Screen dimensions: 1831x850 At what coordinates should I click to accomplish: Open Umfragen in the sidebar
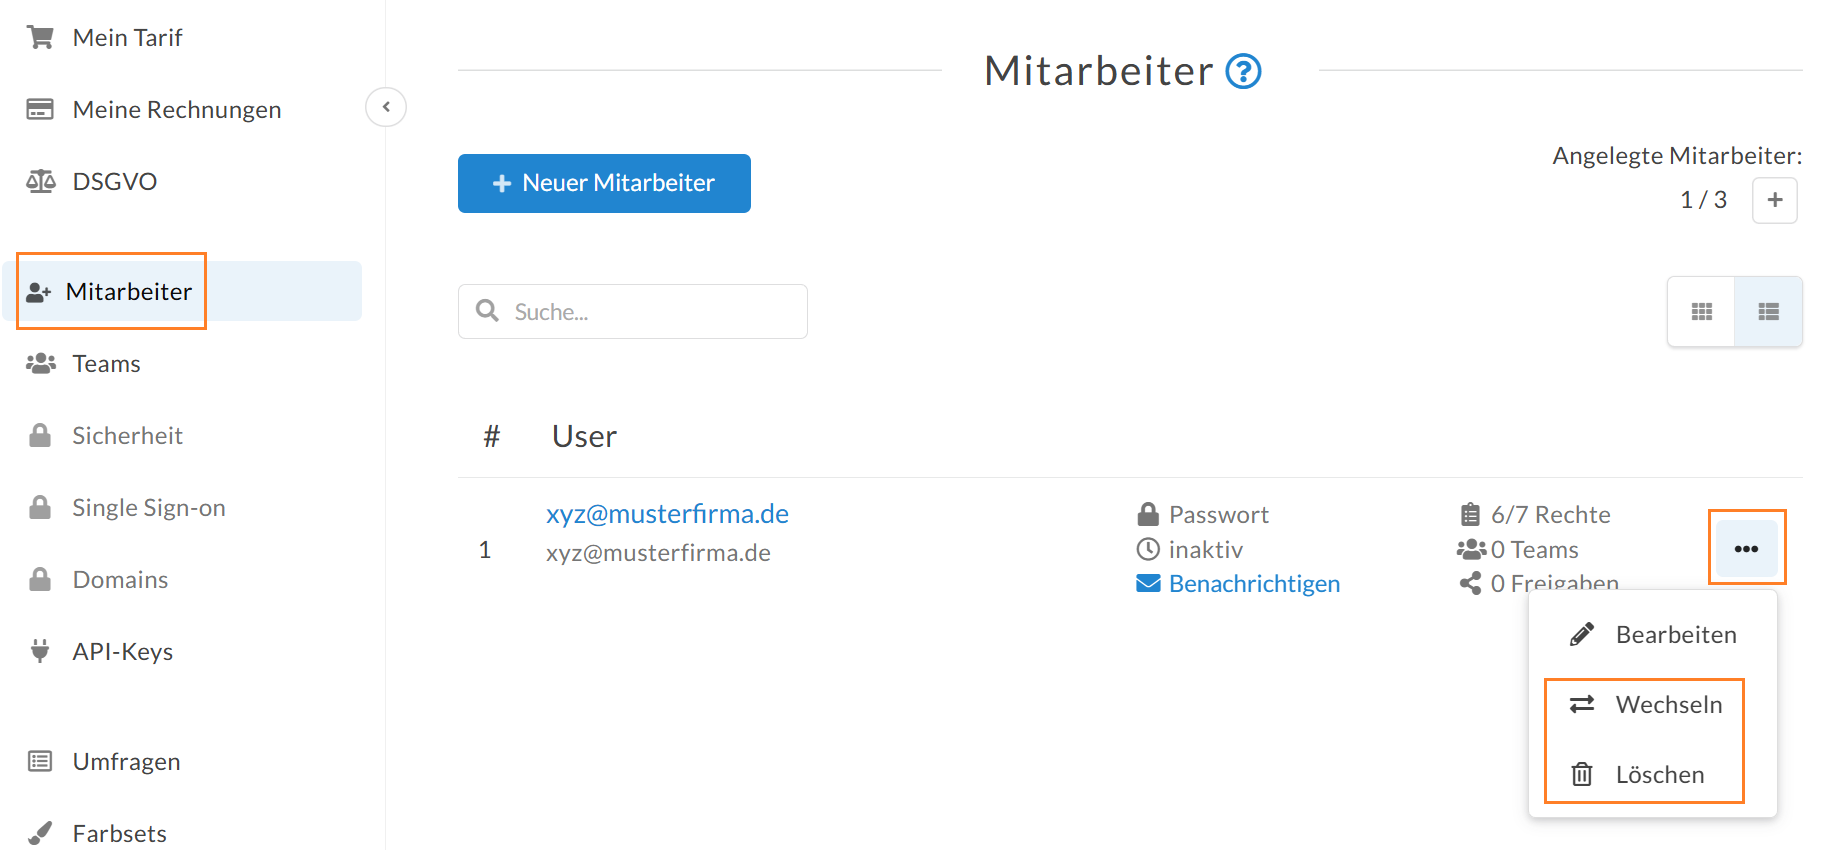127,762
